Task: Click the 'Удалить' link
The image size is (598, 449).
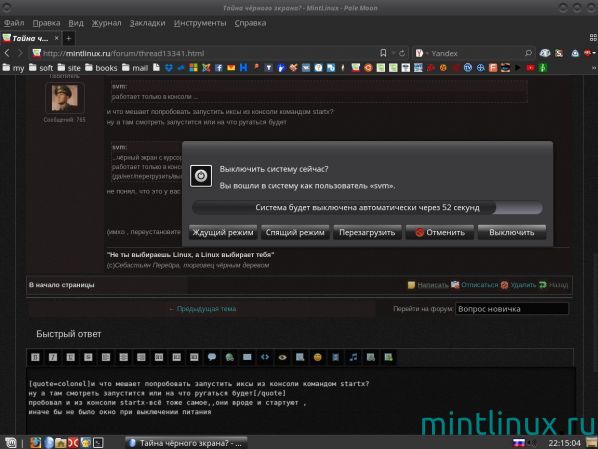Action: click(x=523, y=285)
